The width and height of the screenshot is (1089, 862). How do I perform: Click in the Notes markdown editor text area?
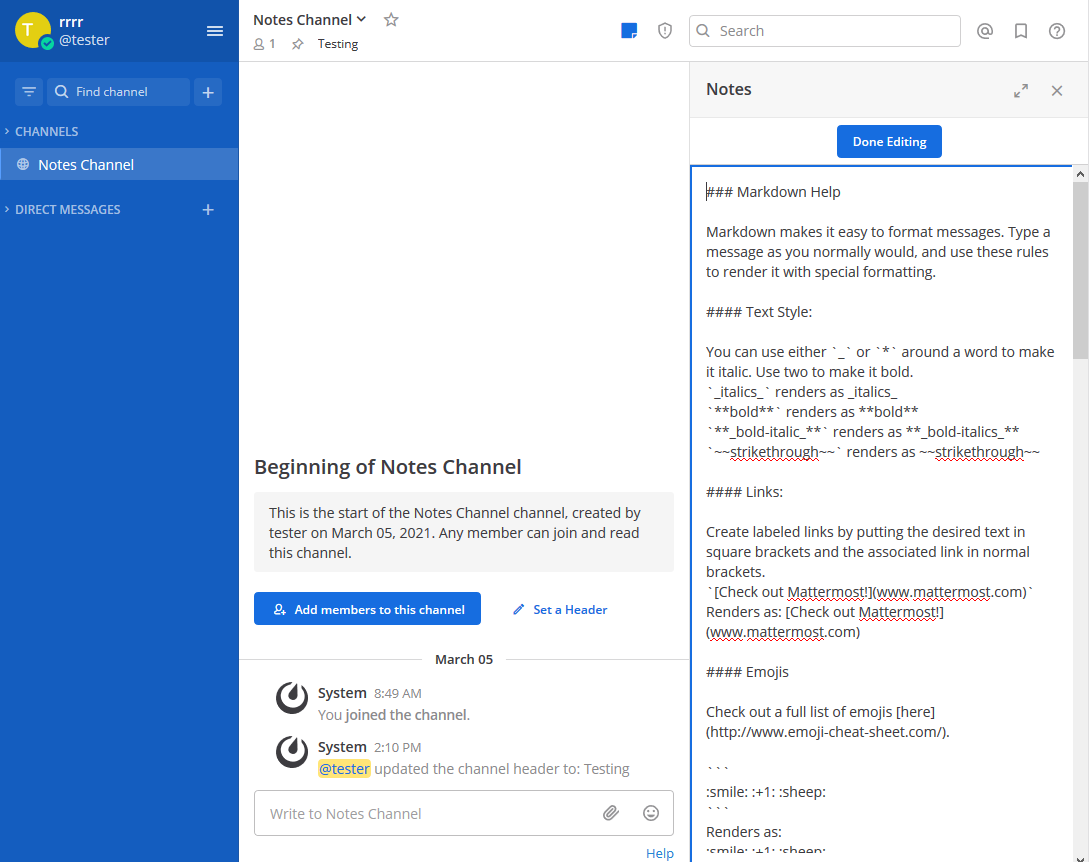(882, 514)
